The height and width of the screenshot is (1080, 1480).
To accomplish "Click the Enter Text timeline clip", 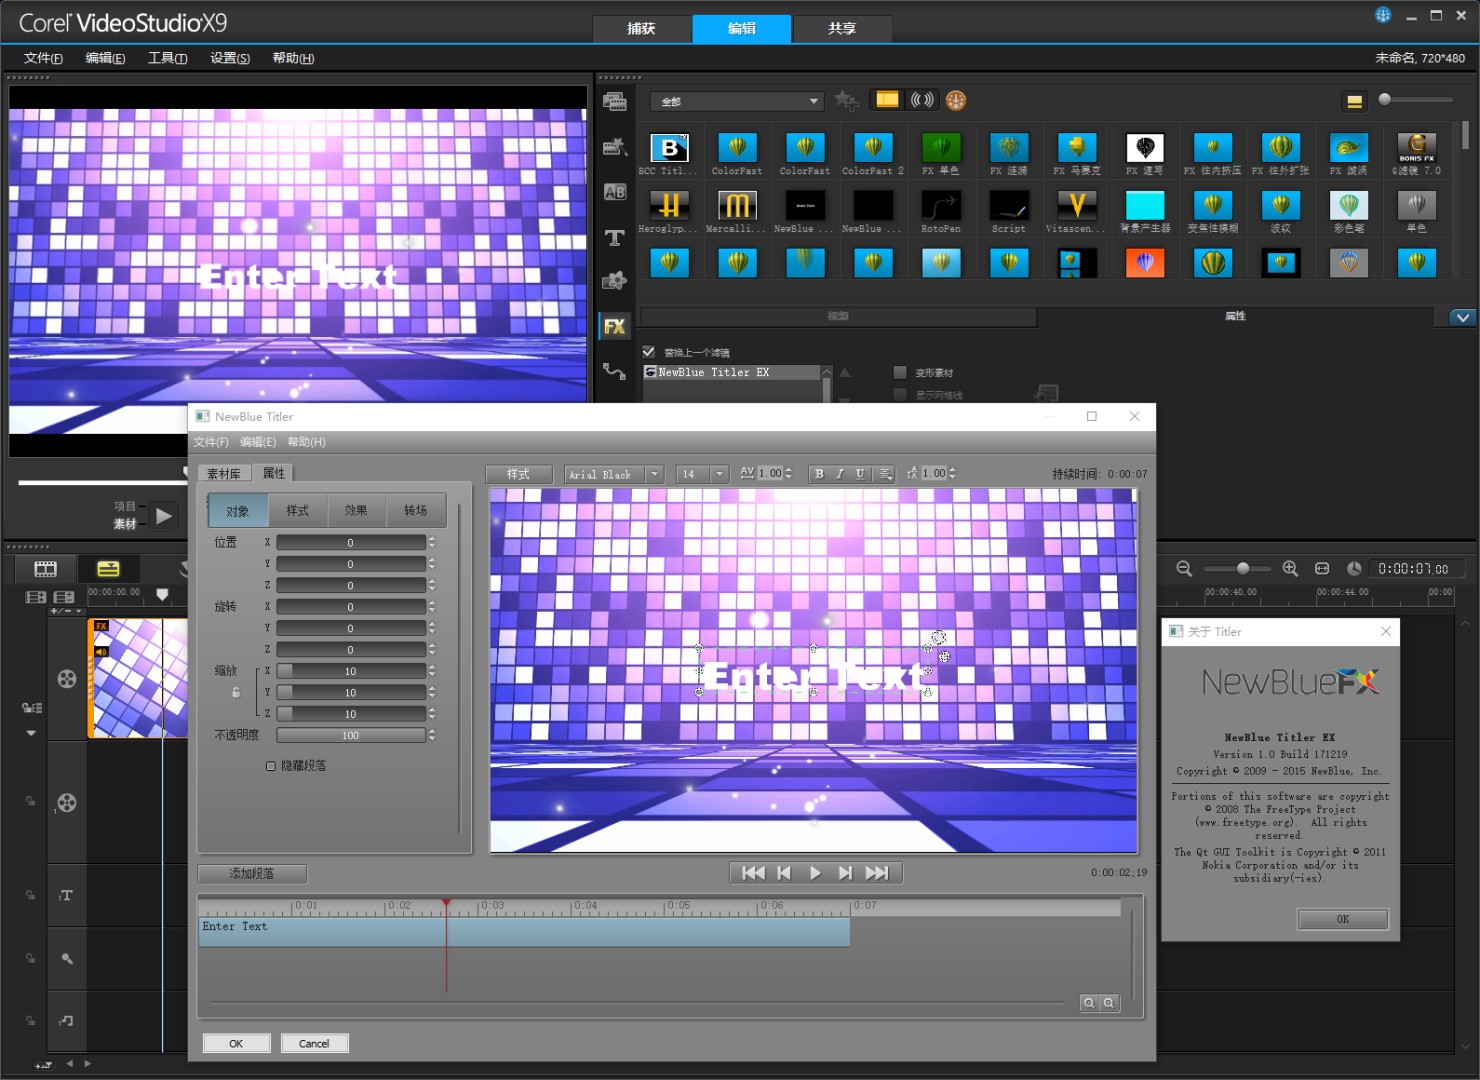I will coord(525,932).
